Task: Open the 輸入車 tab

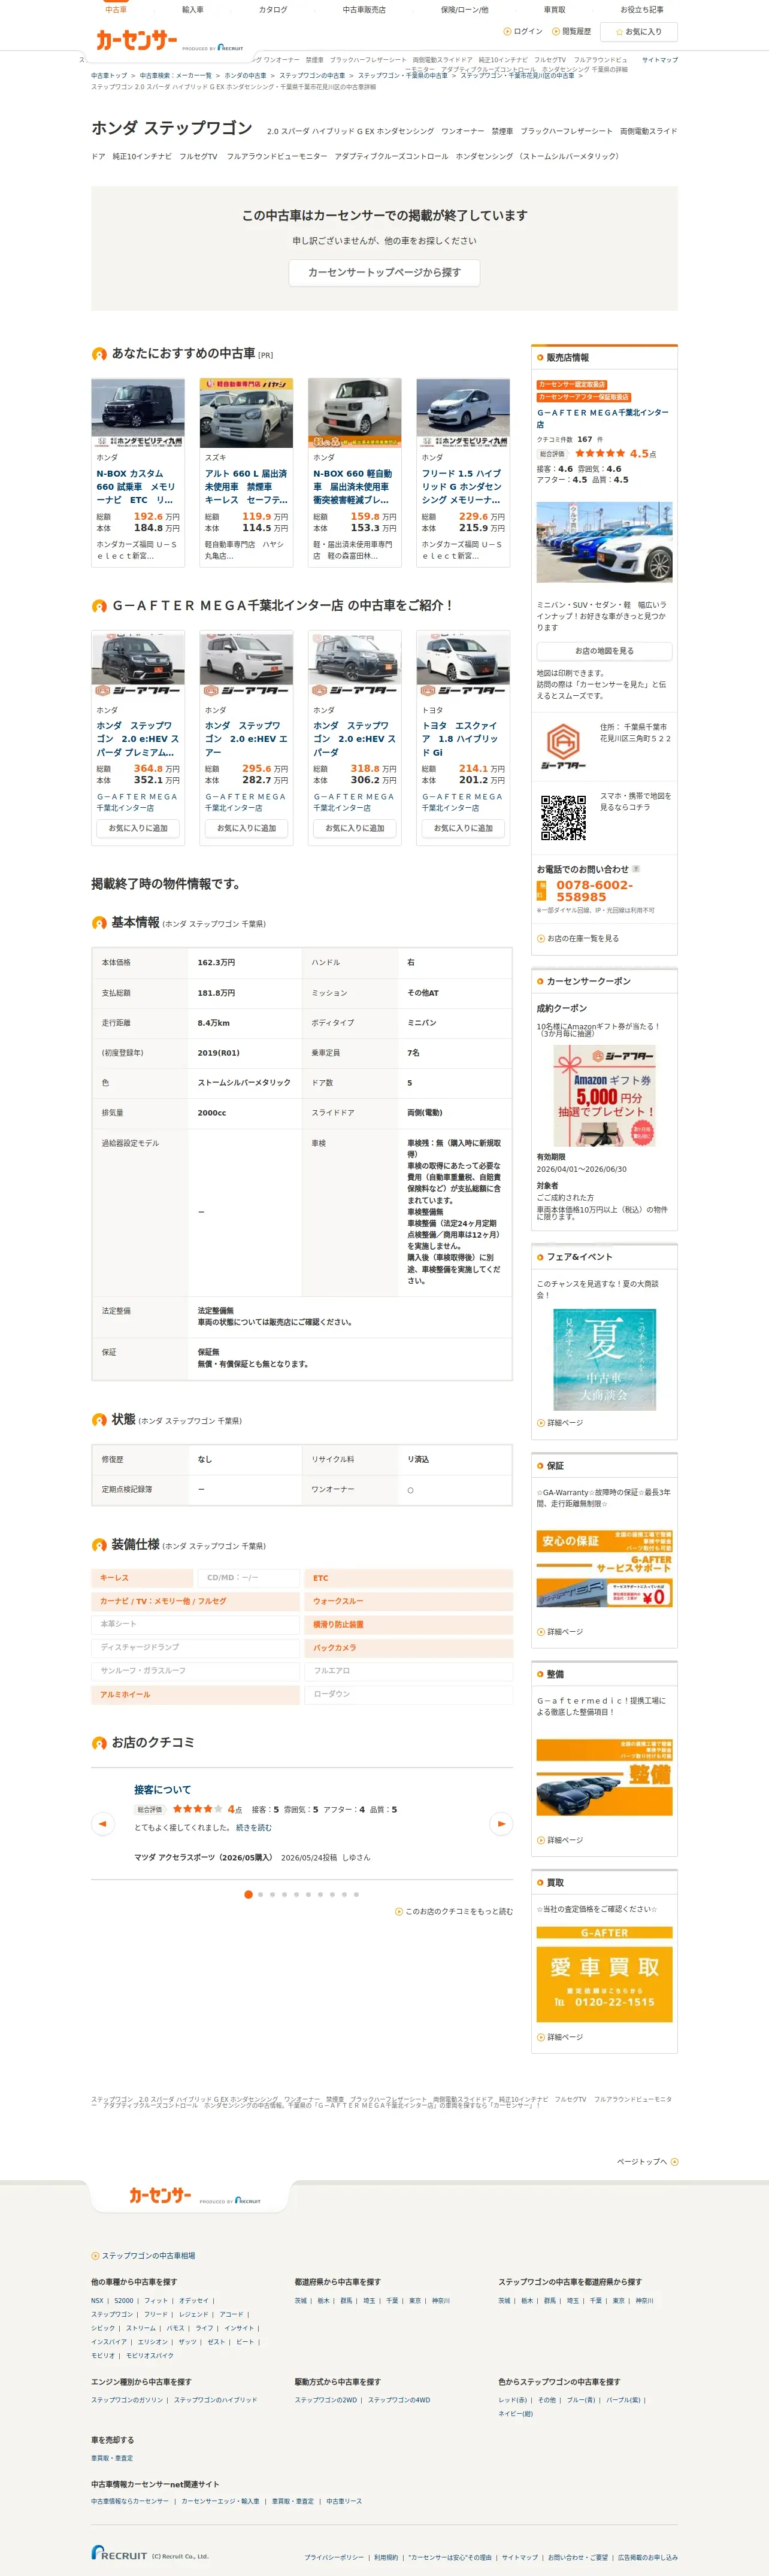Action: tap(193, 9)
